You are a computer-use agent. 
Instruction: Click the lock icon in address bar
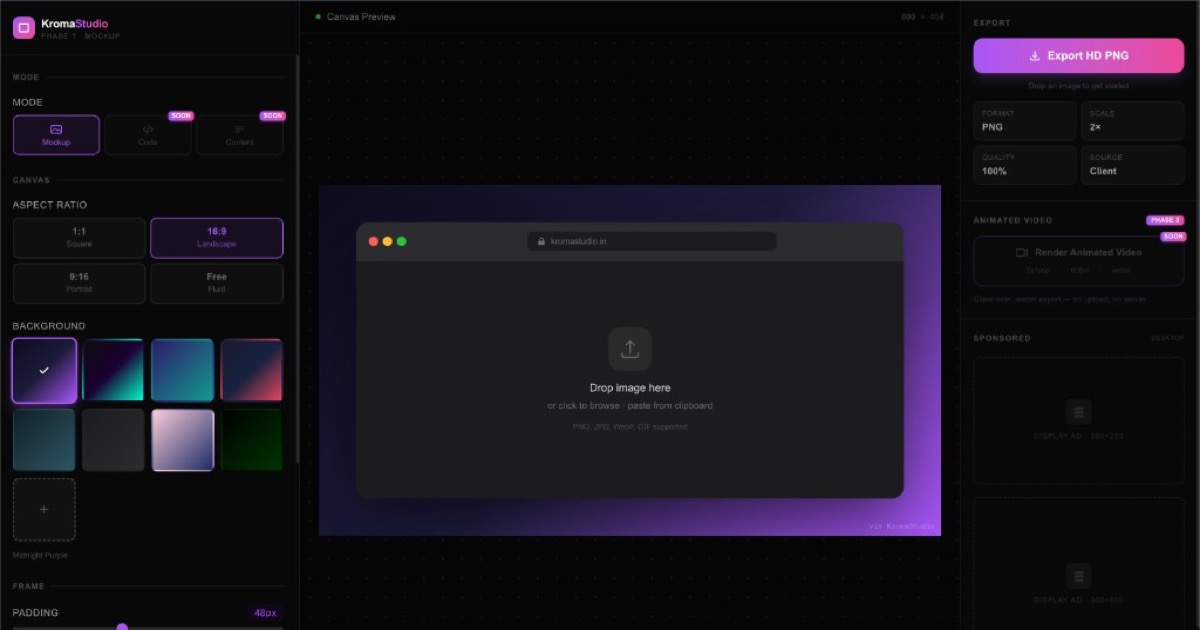click(542, 241)
